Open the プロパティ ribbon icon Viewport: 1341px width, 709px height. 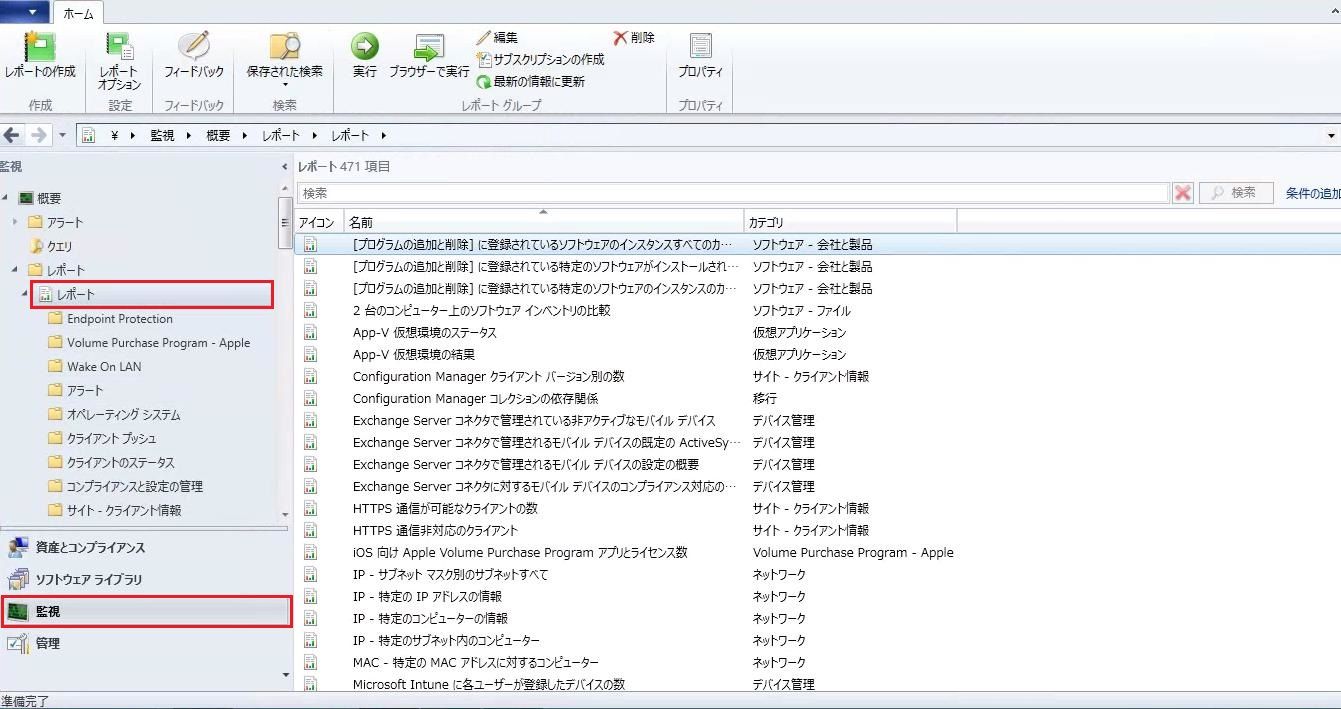coord(701,56)
